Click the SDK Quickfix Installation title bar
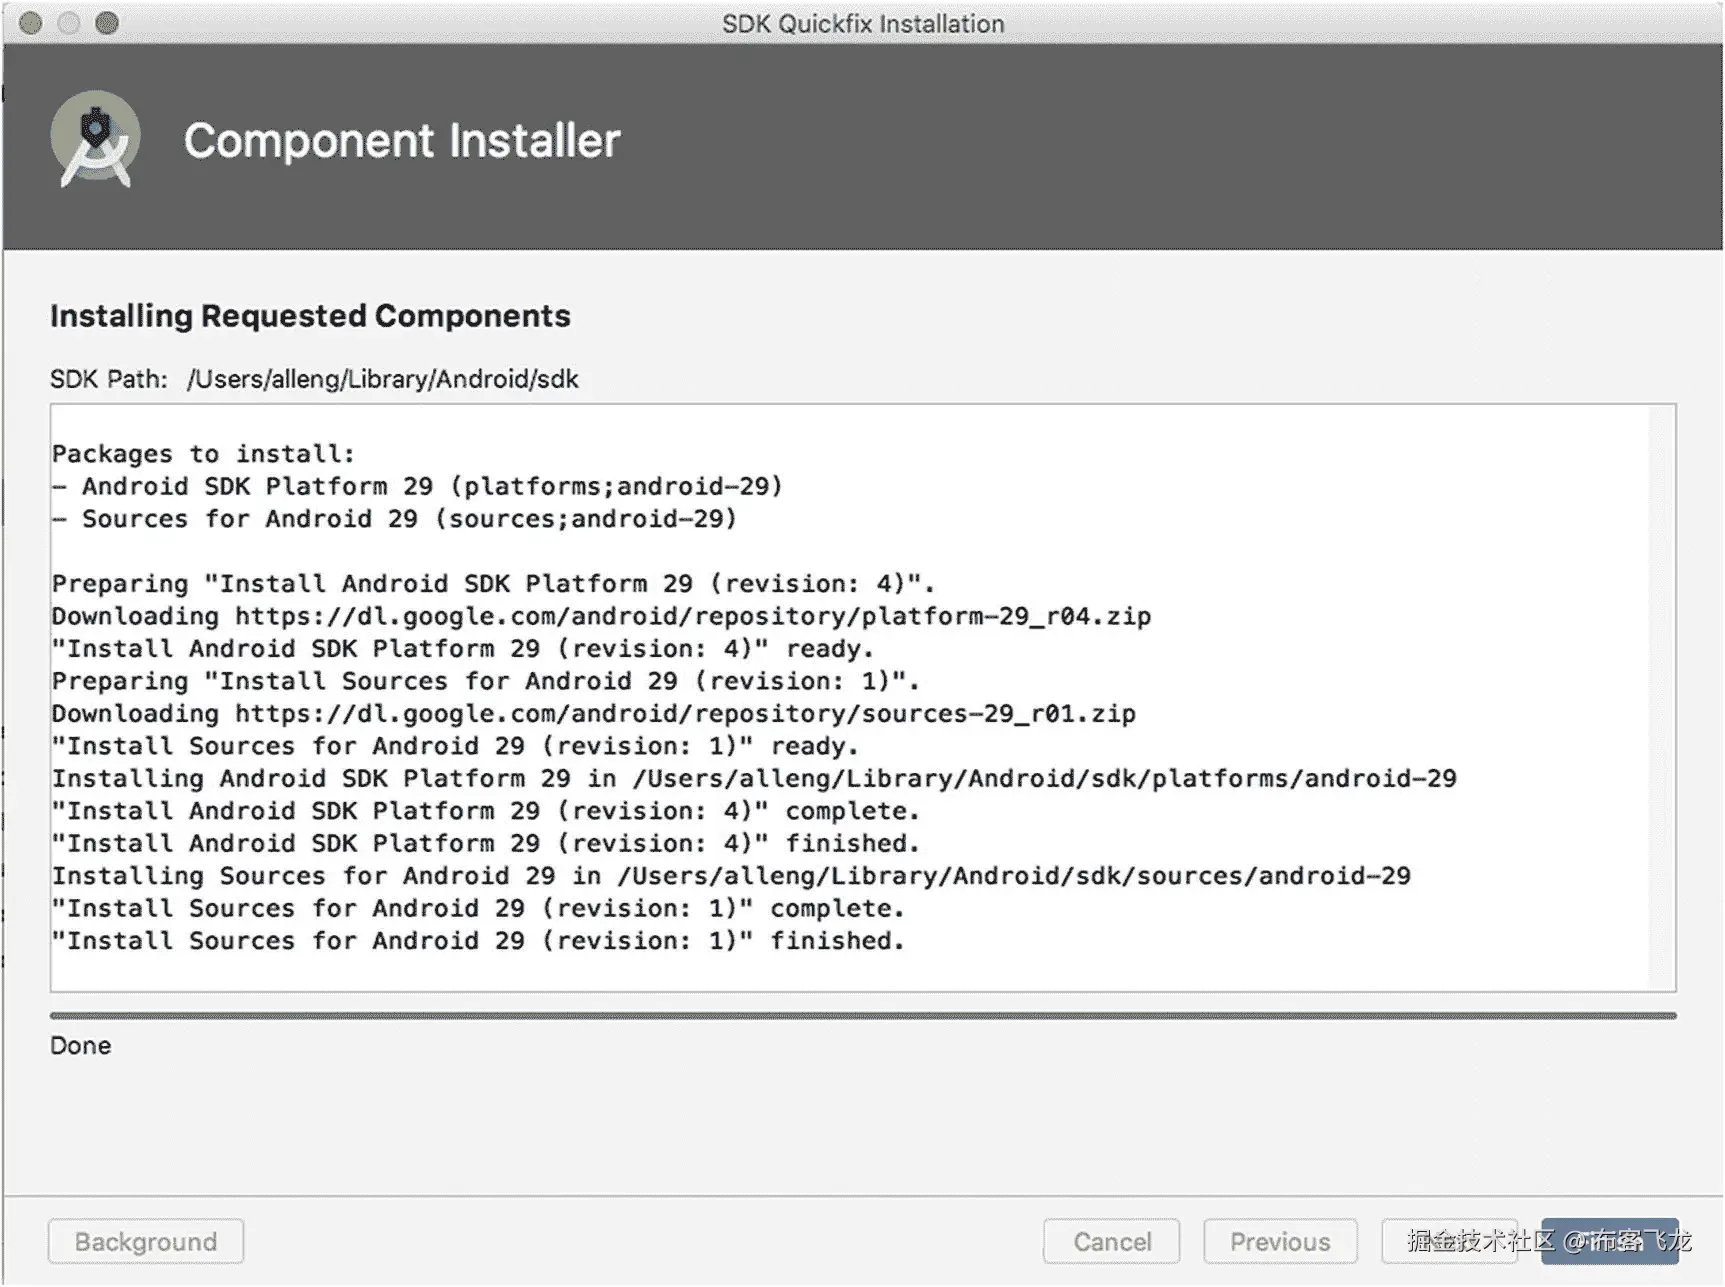The image size is (1725, 1287). 862,23
